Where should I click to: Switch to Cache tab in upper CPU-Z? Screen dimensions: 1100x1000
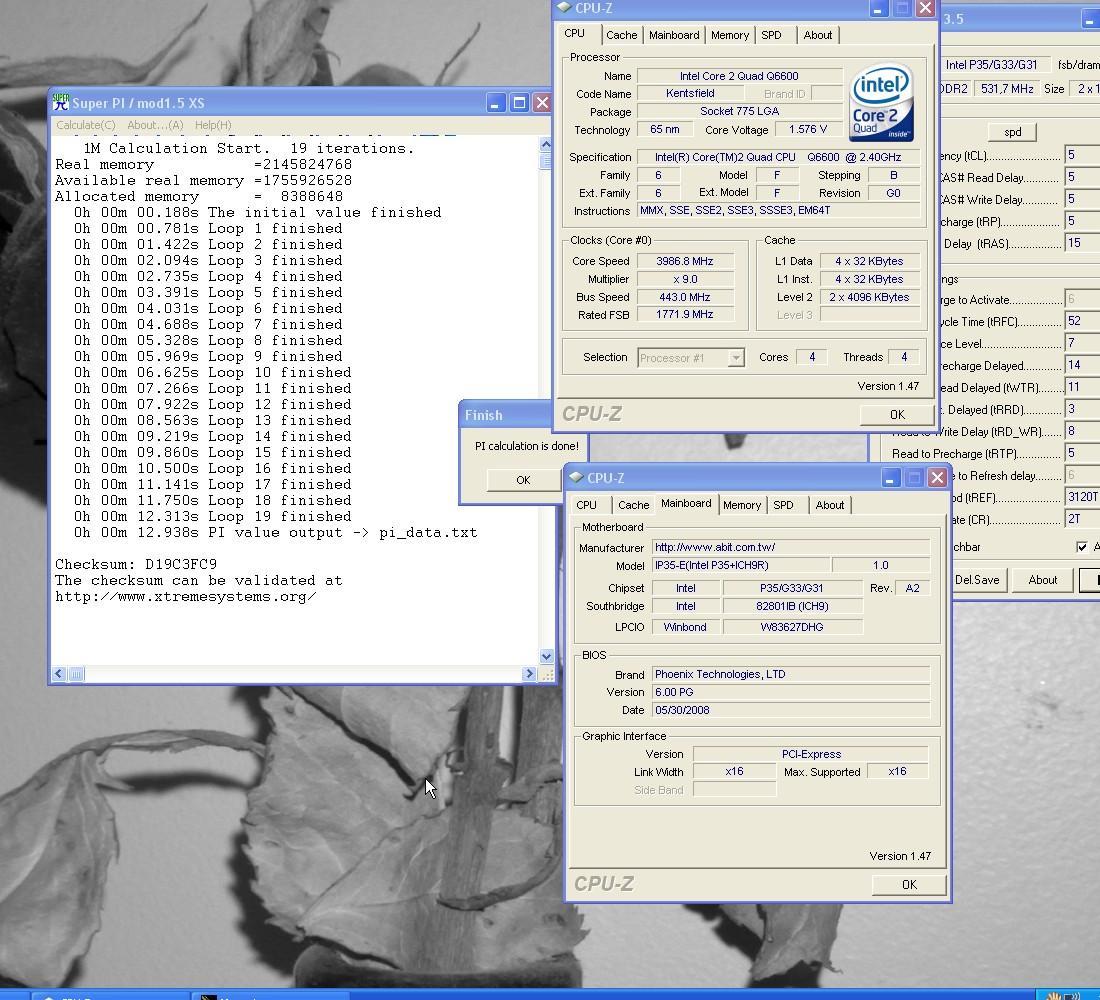(622, 35)
